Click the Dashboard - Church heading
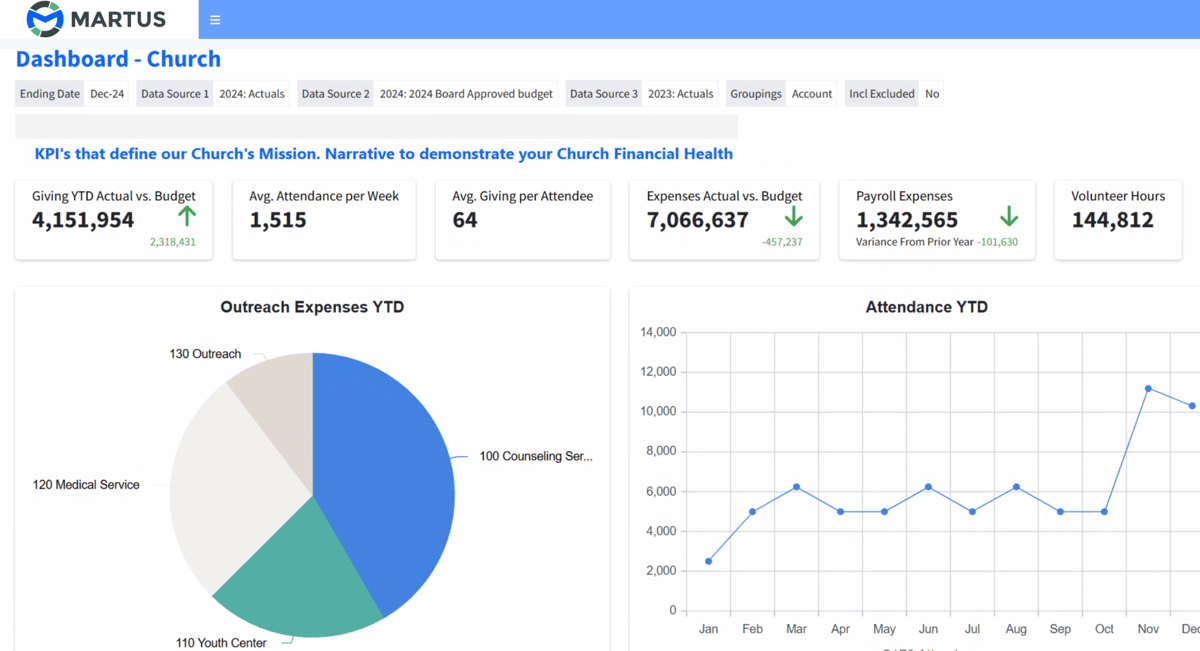Image resolution: width=1200 pixels, height=651 pixels. tap(118, 59)
